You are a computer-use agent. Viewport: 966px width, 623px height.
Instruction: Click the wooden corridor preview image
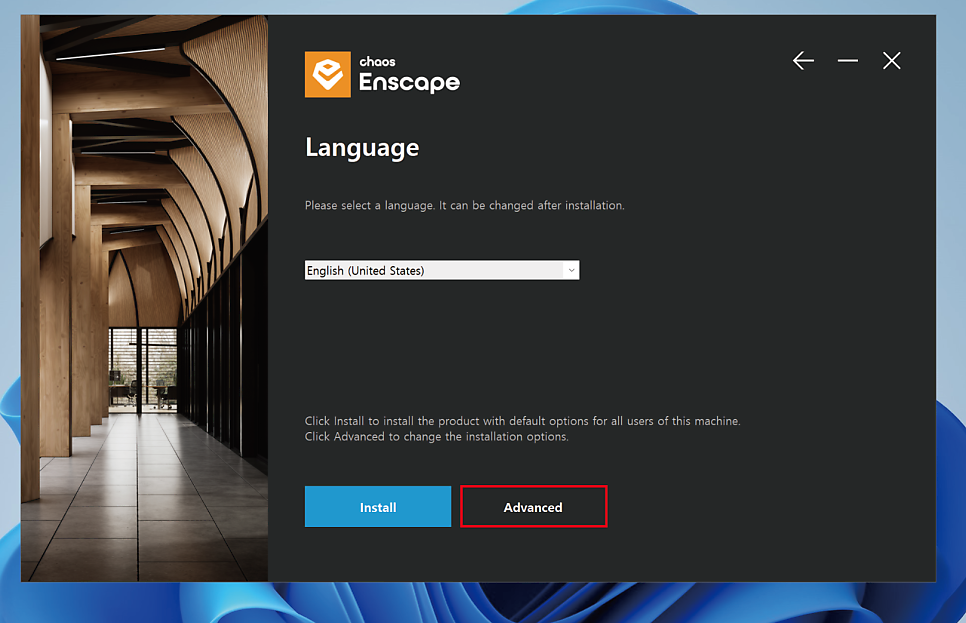pos(144,298)
